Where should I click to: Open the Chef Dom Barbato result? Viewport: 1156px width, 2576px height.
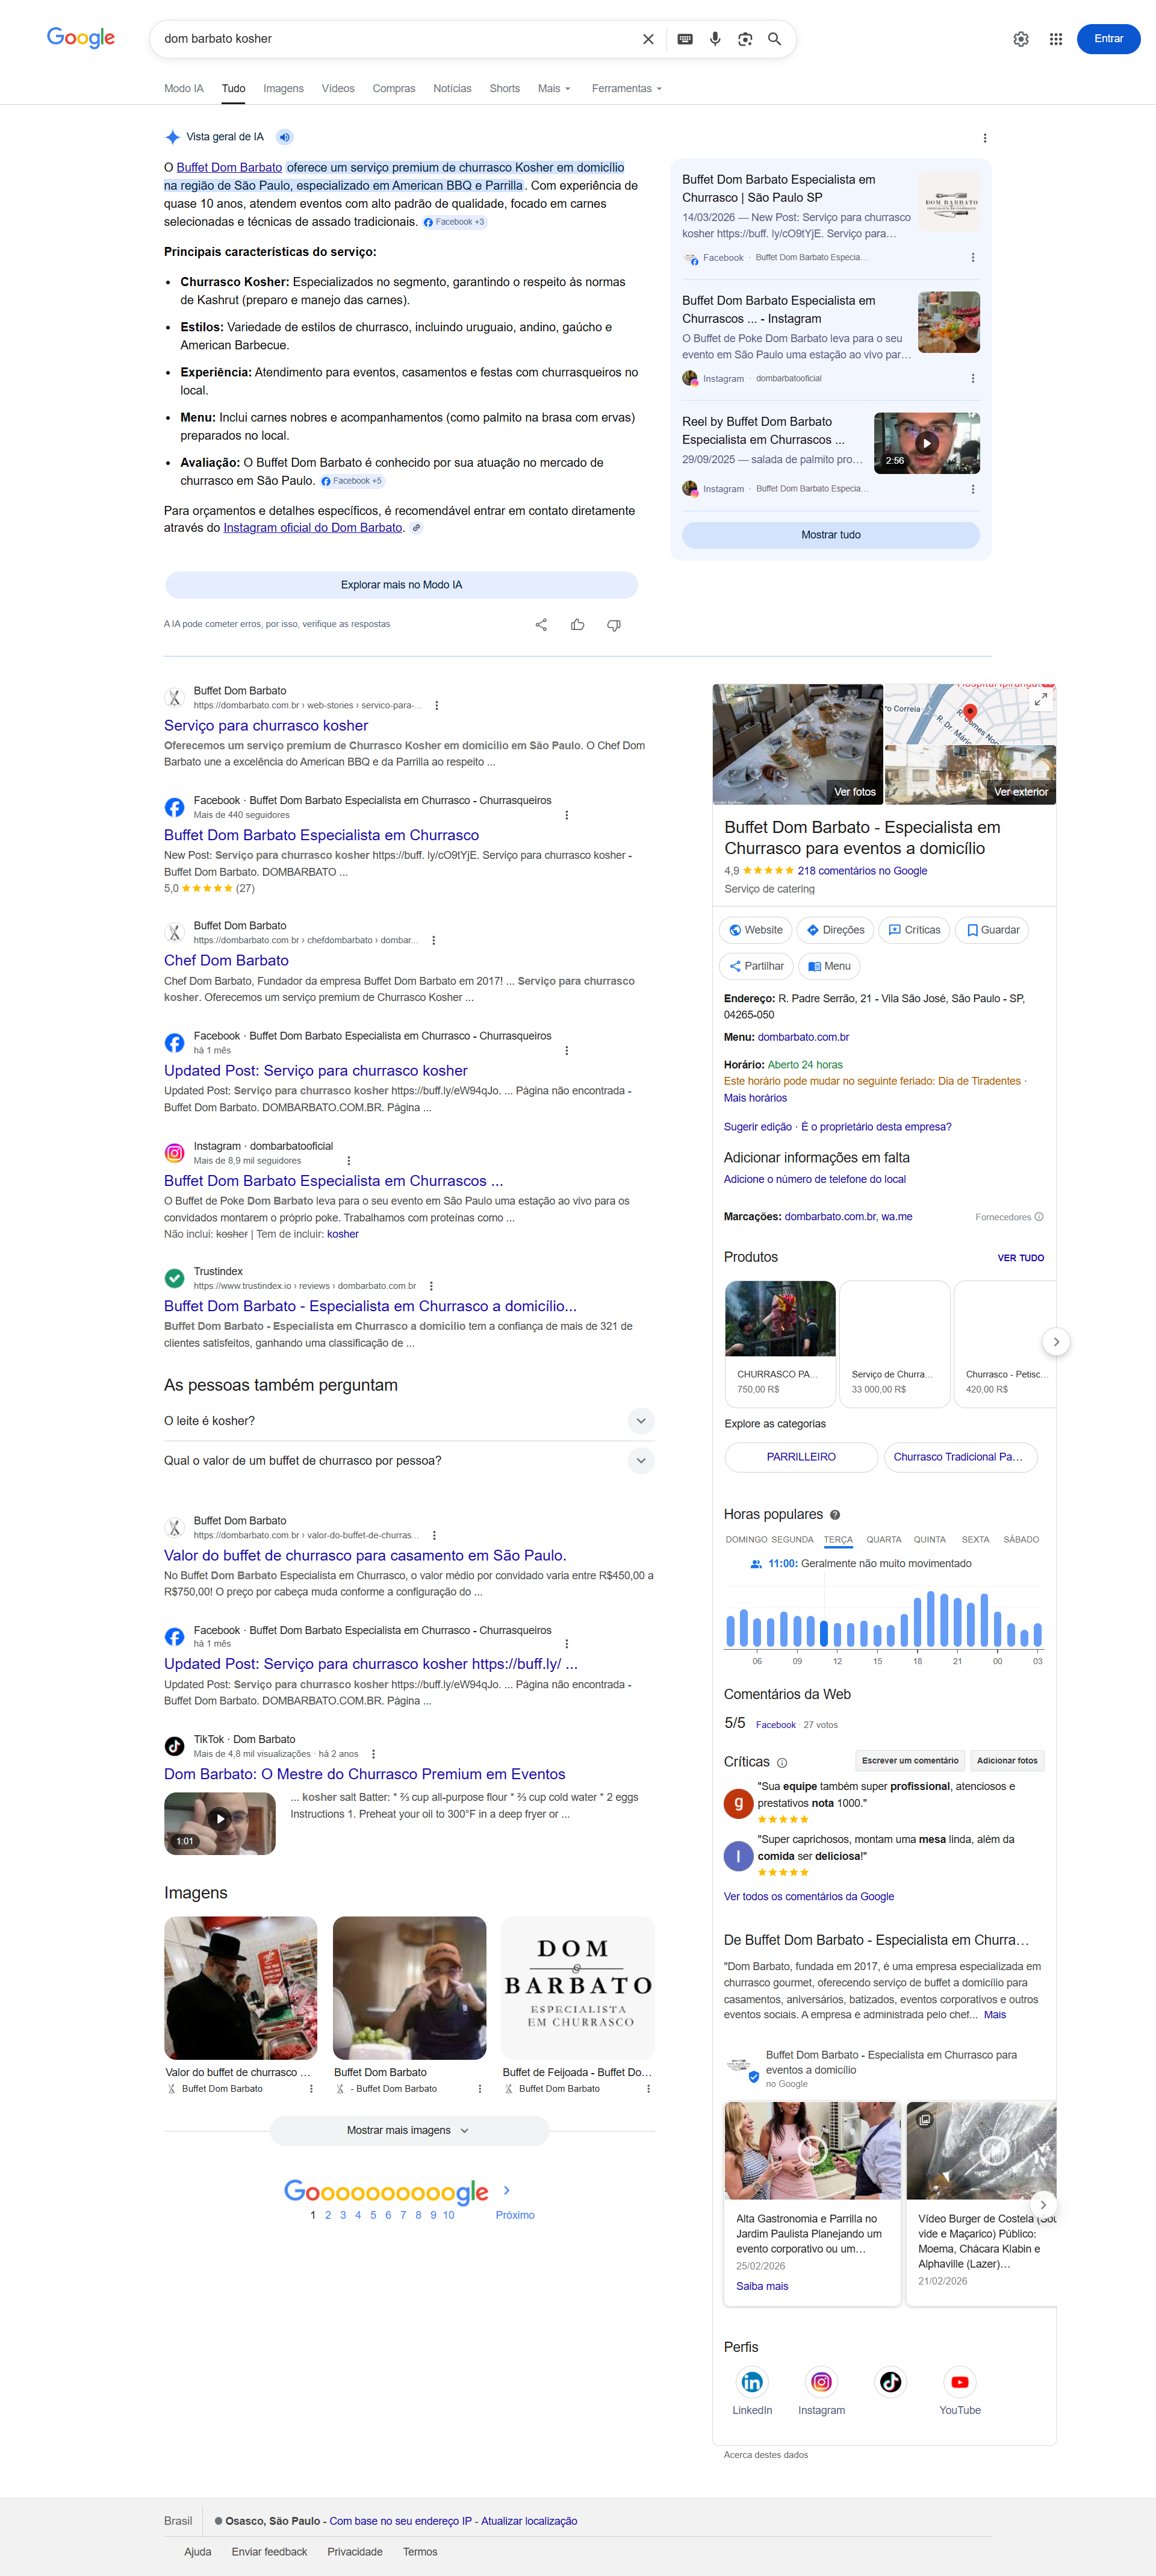[x=226, y=961]
